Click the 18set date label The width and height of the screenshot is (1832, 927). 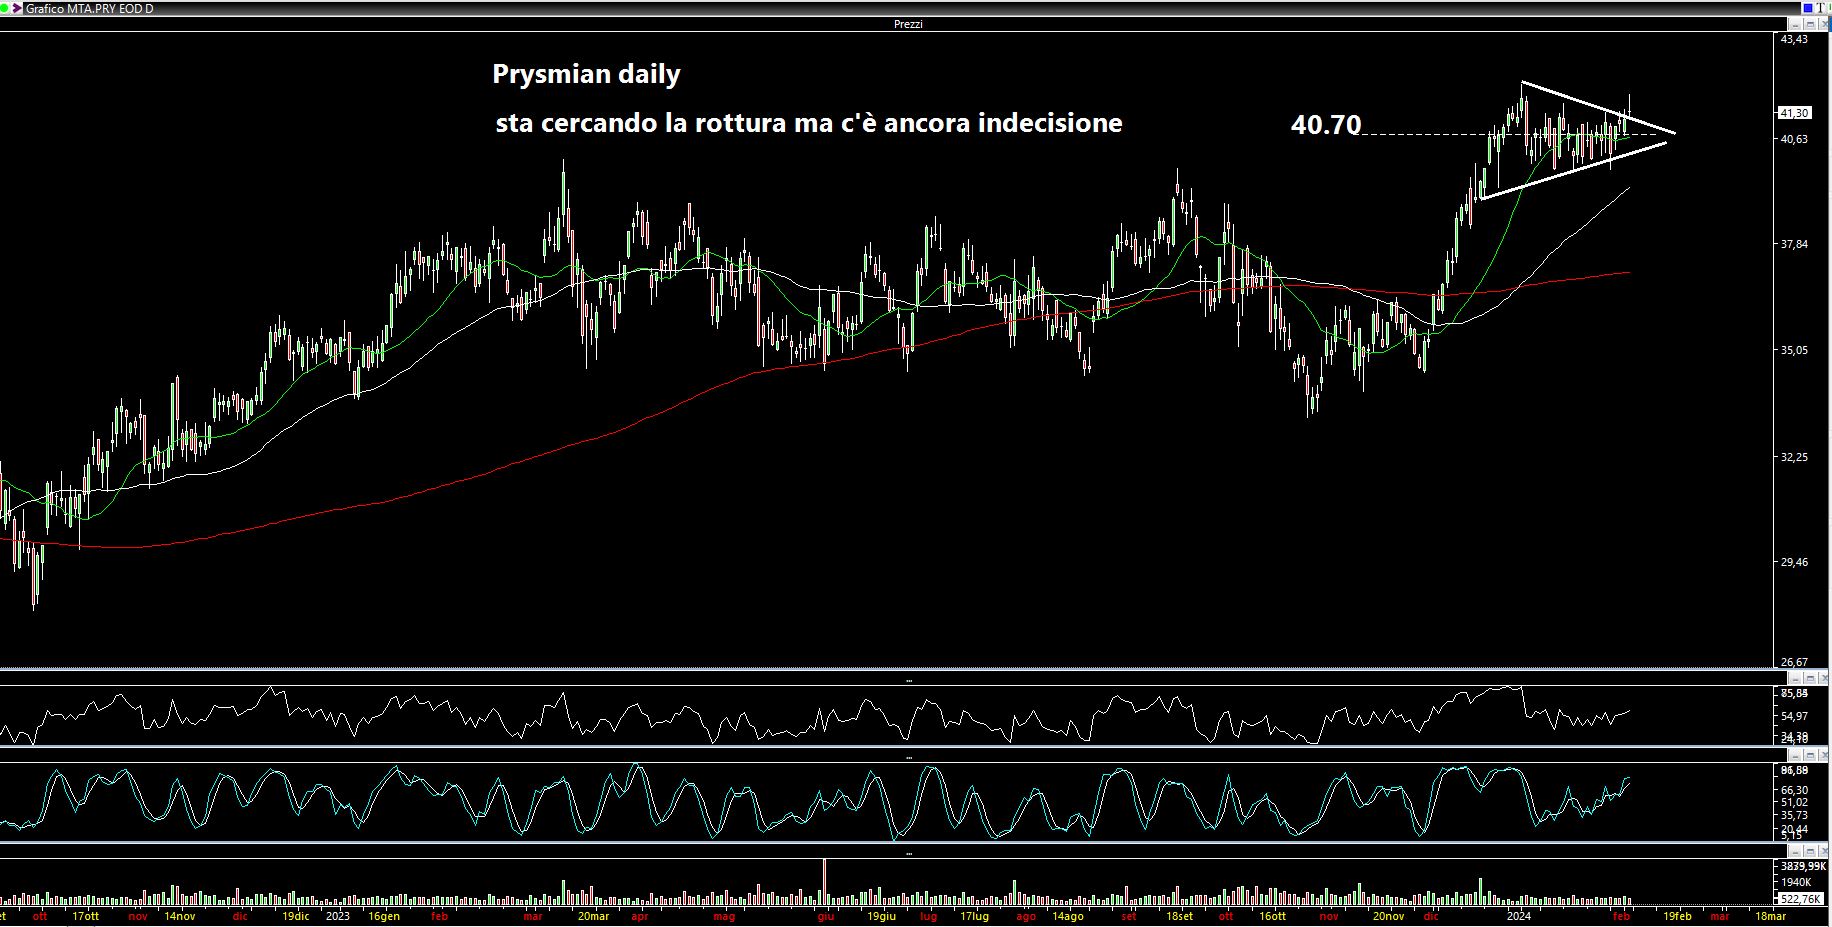click(1179, 916)
